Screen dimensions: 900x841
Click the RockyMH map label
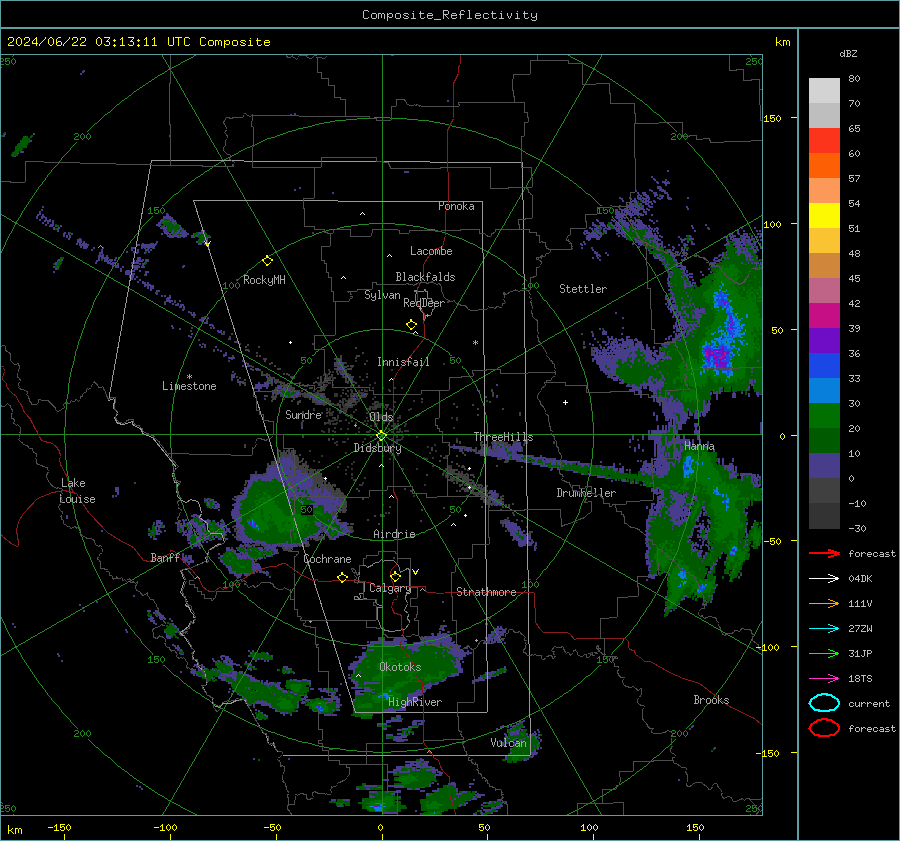click(264, 280)
